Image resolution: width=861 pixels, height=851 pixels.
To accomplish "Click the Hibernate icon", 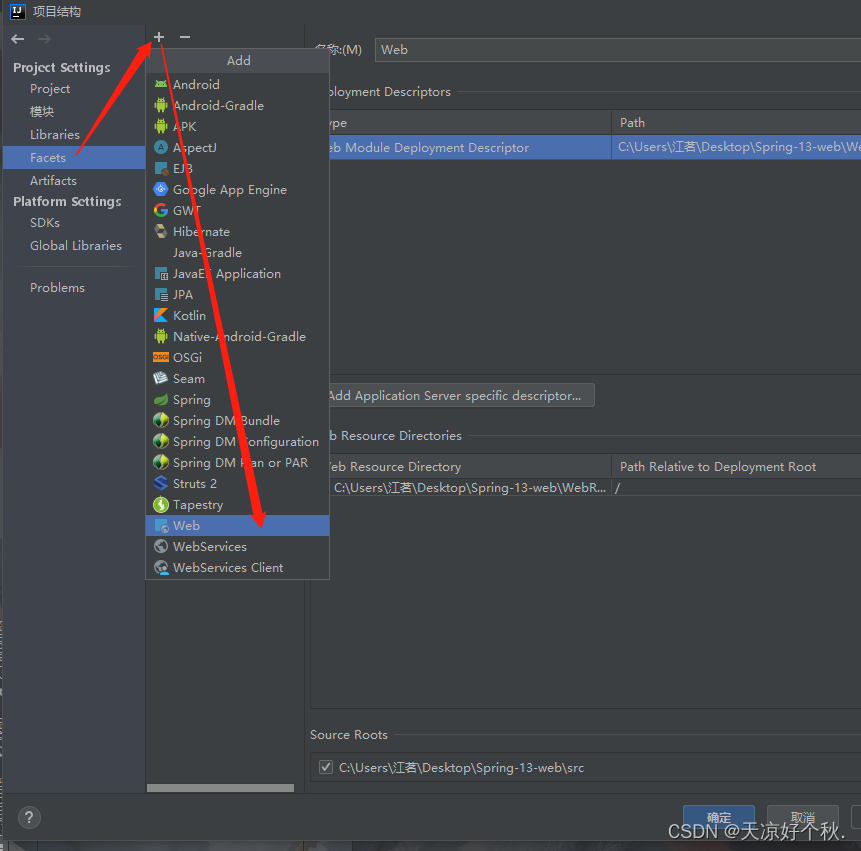I will point(161,231).
